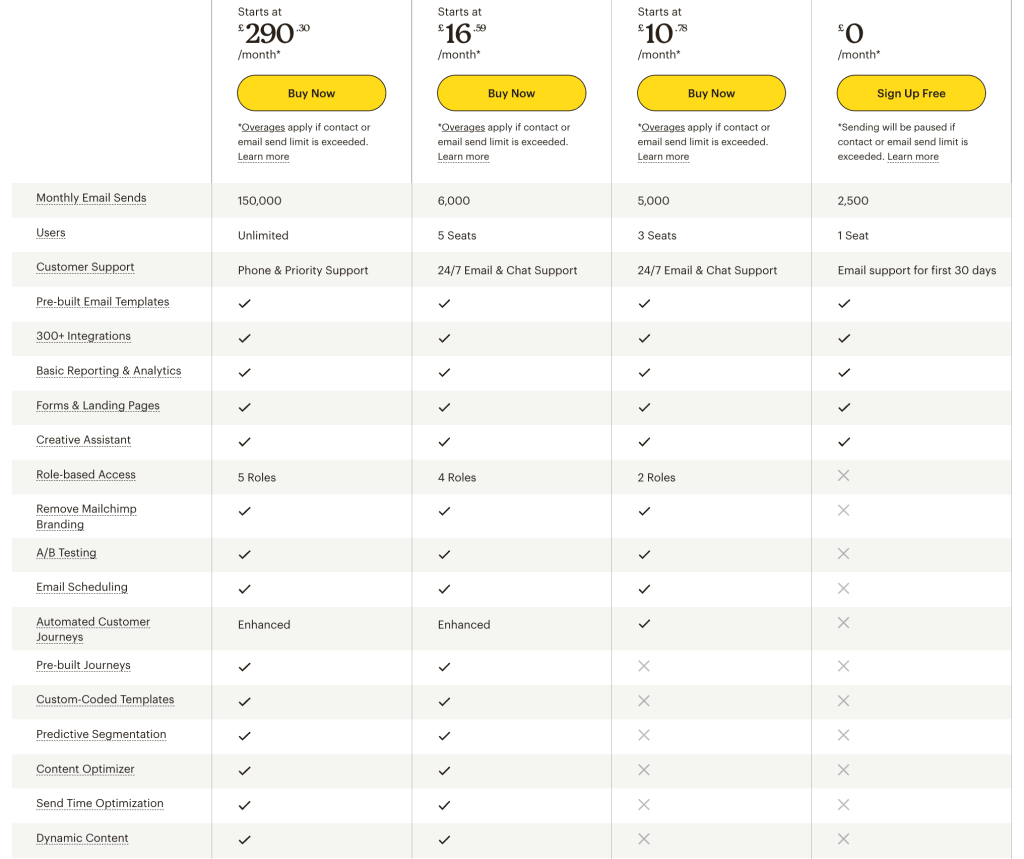Click the Monthly Email Sends feature label
Screen dimensions: 1024x859
tap(91, 198)
